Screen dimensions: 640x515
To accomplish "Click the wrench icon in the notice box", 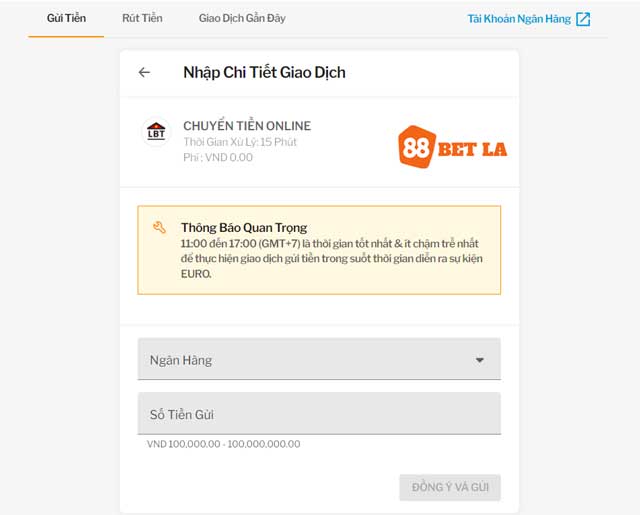I will tap(159, 227).
